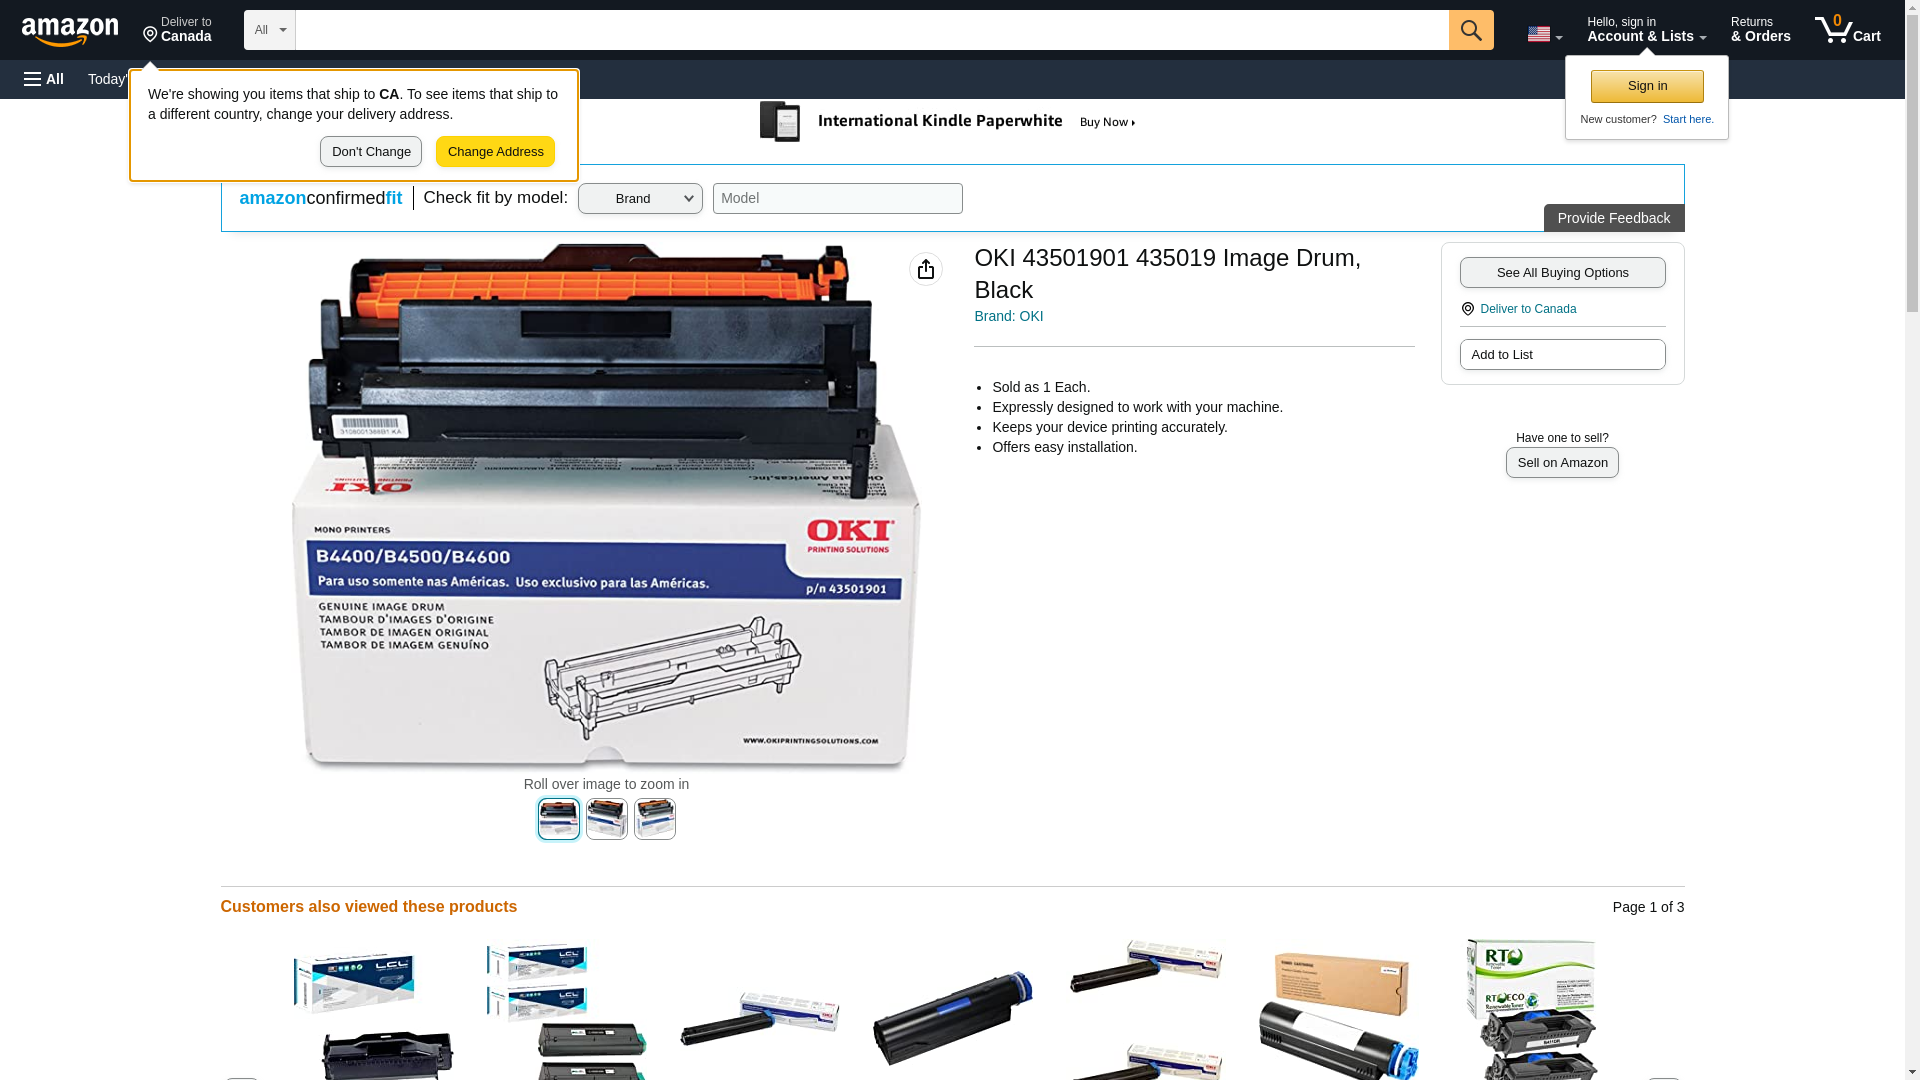The height and width of the screenshot is (1080, 1920).
Task: Click the Brand: OKI link
Action: [1008, 316]
